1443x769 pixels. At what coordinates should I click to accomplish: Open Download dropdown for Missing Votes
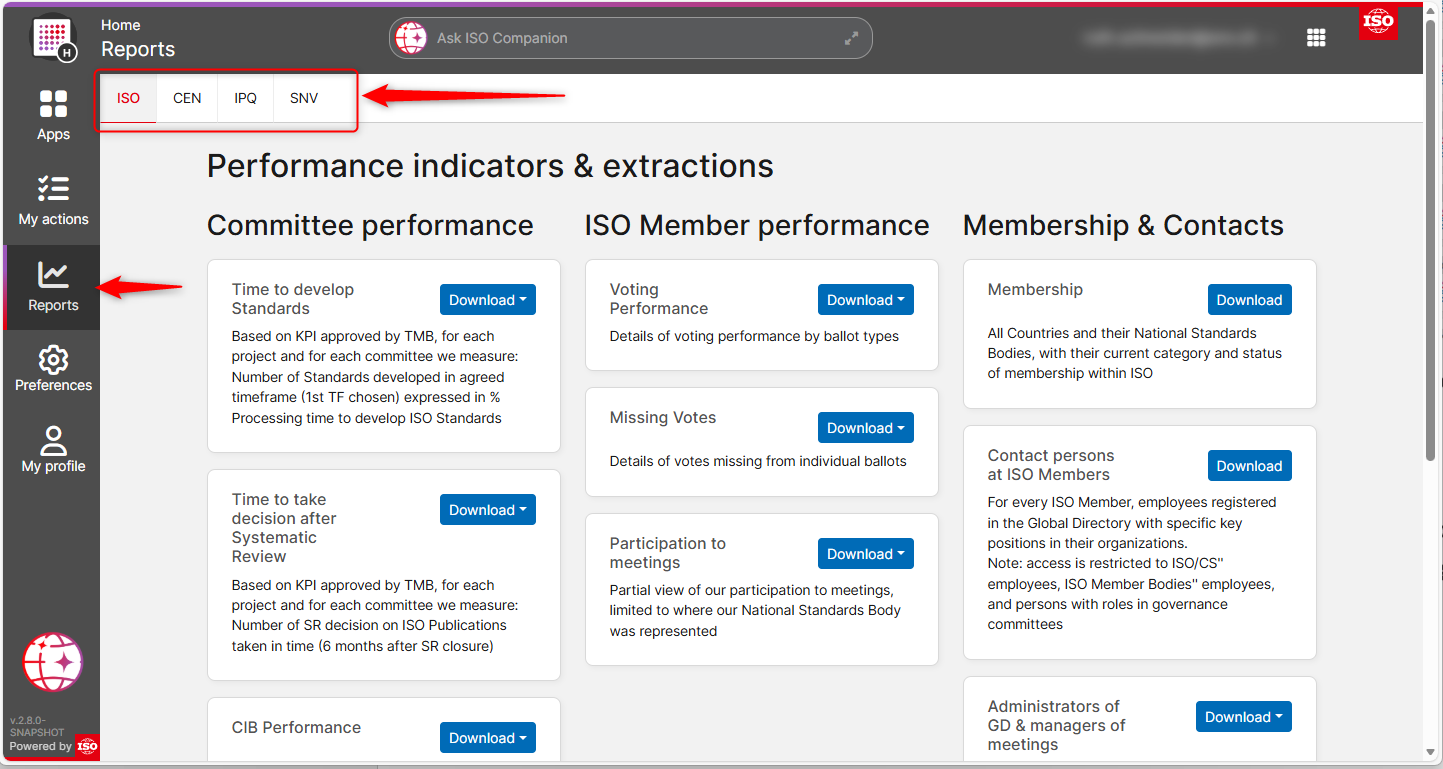pyautogui.click(x=866, y=428)
